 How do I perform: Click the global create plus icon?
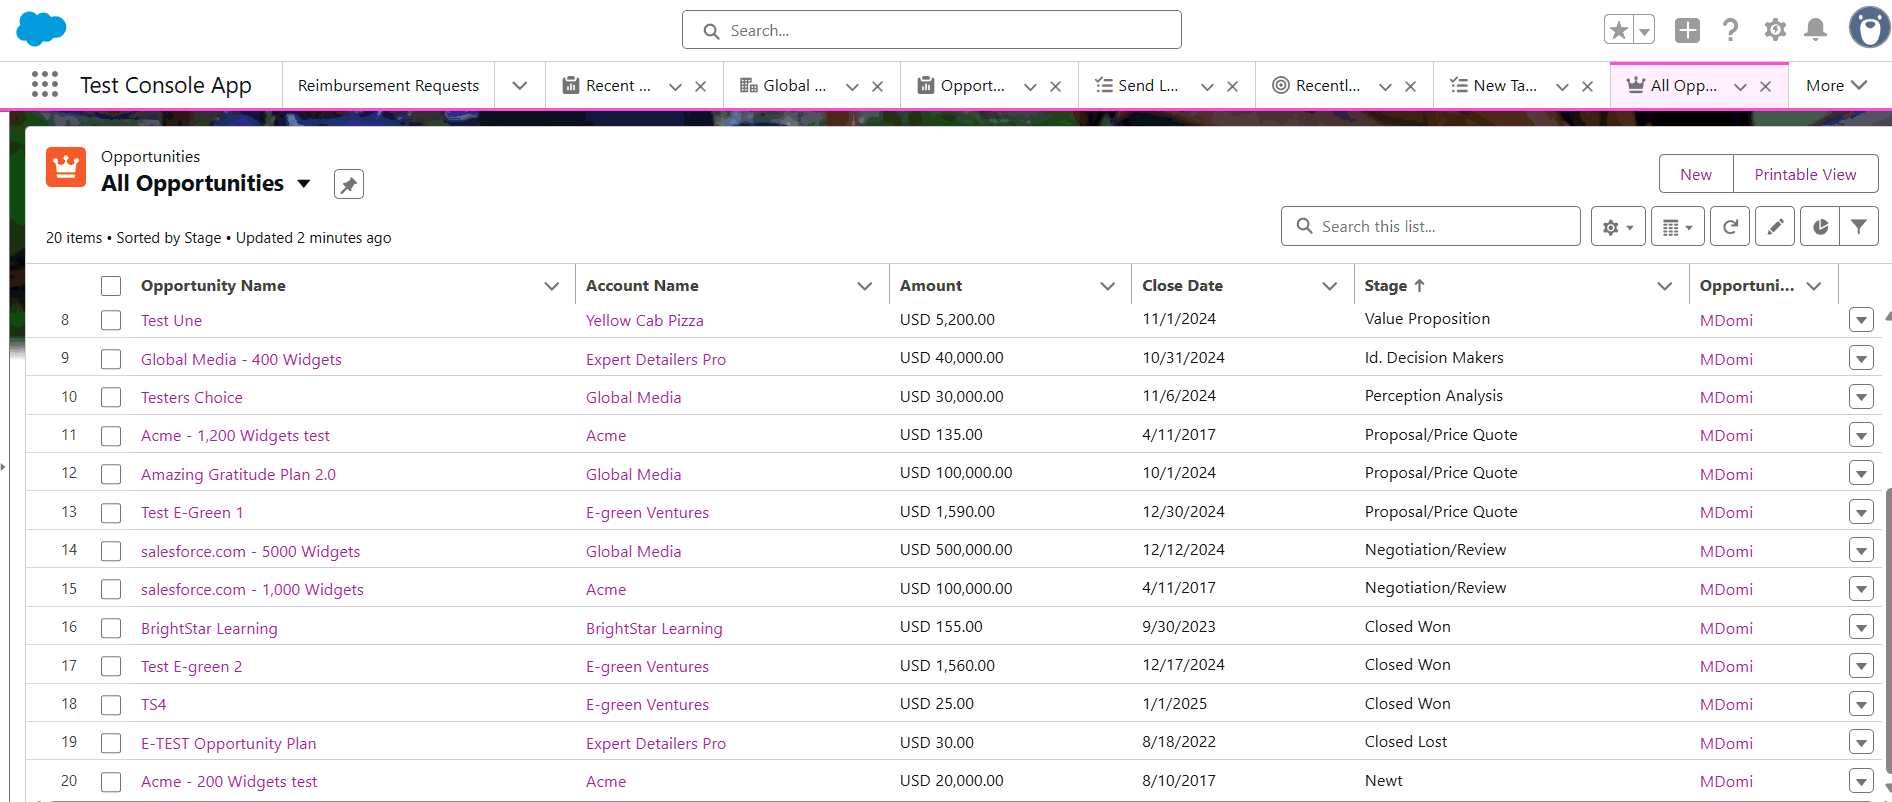[x=1687, y=30]
